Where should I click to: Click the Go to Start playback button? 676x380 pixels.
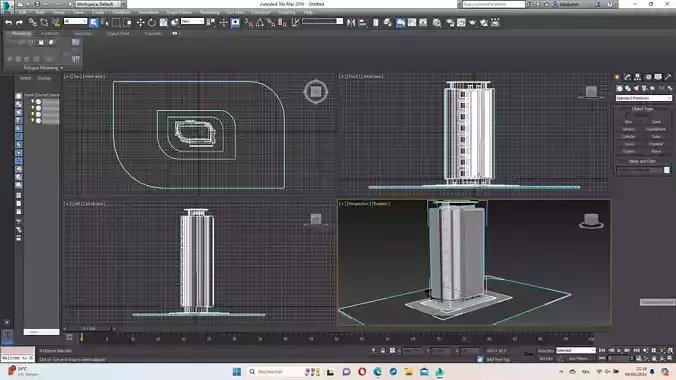tap(602, 351)
